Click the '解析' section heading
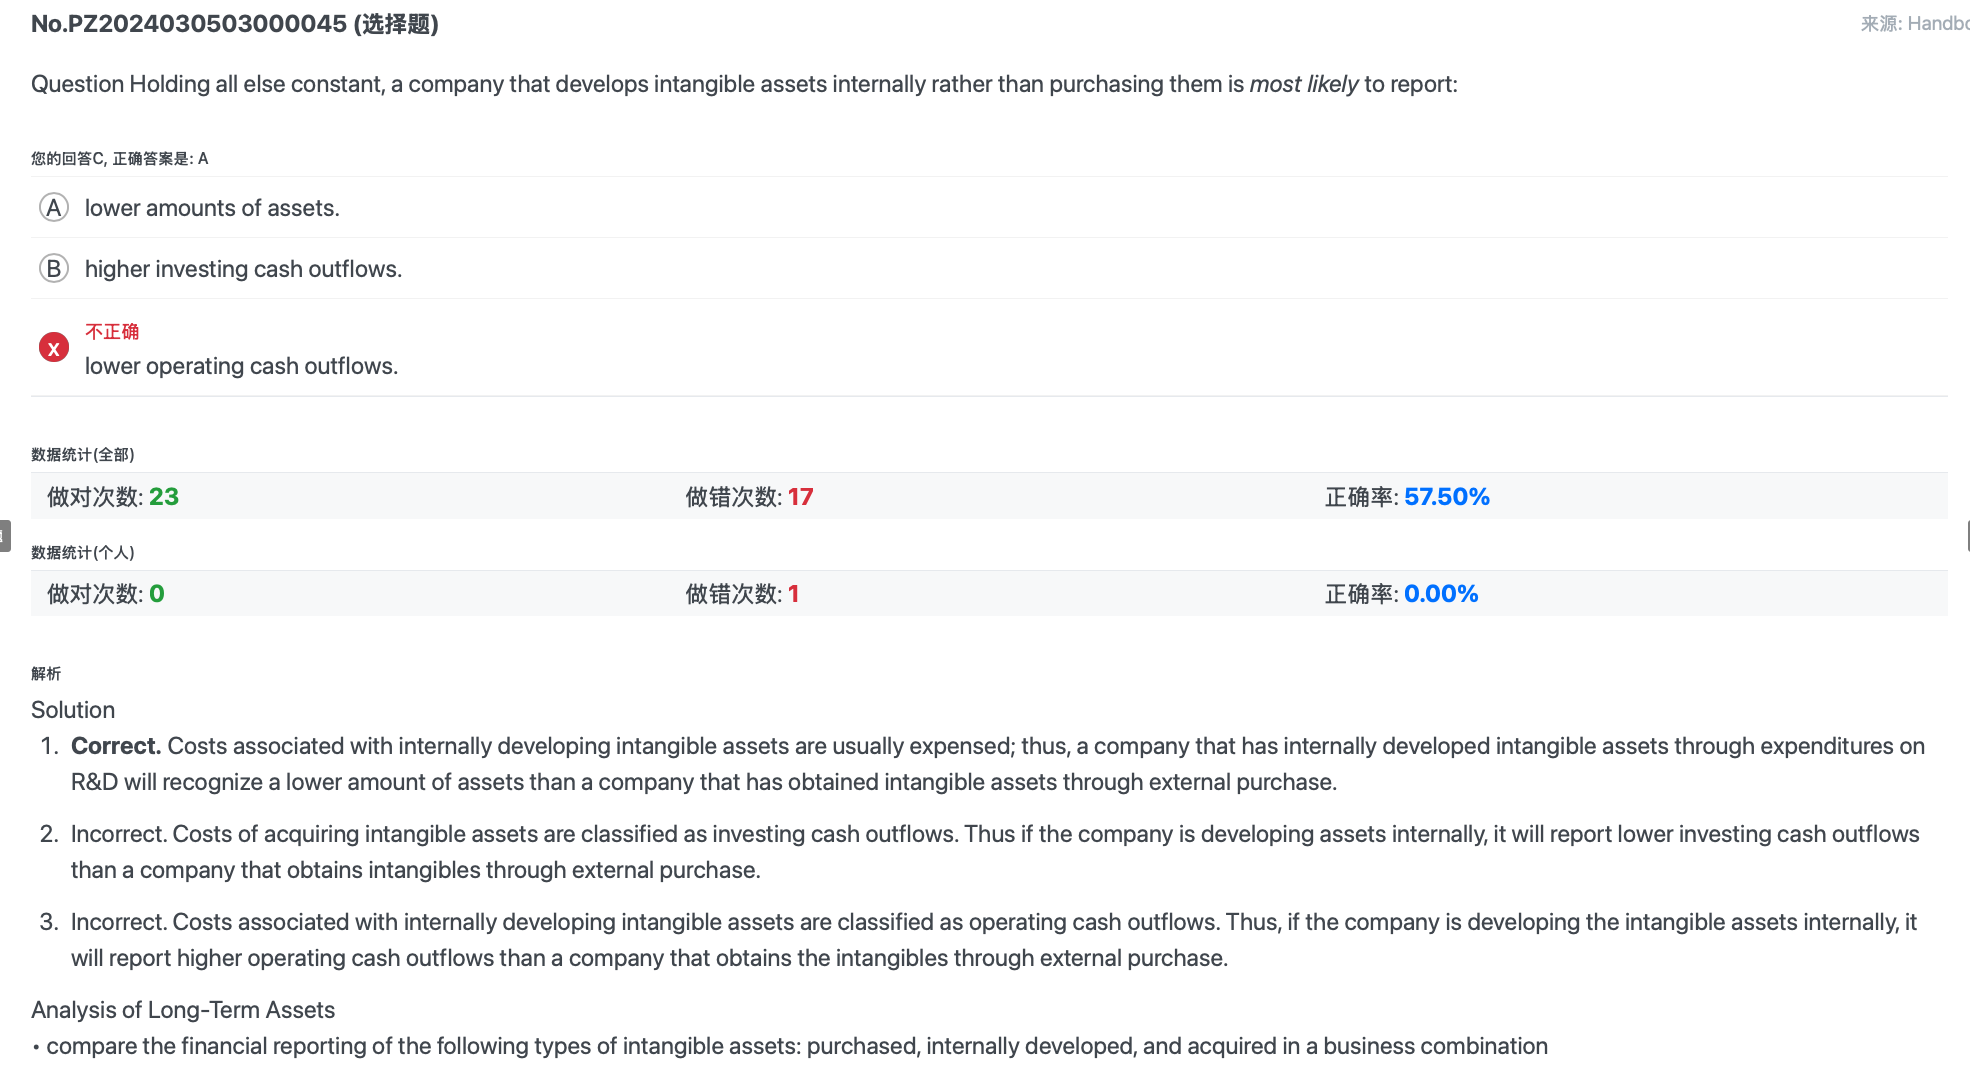Screen dimensions: 1970x1069 46,673
